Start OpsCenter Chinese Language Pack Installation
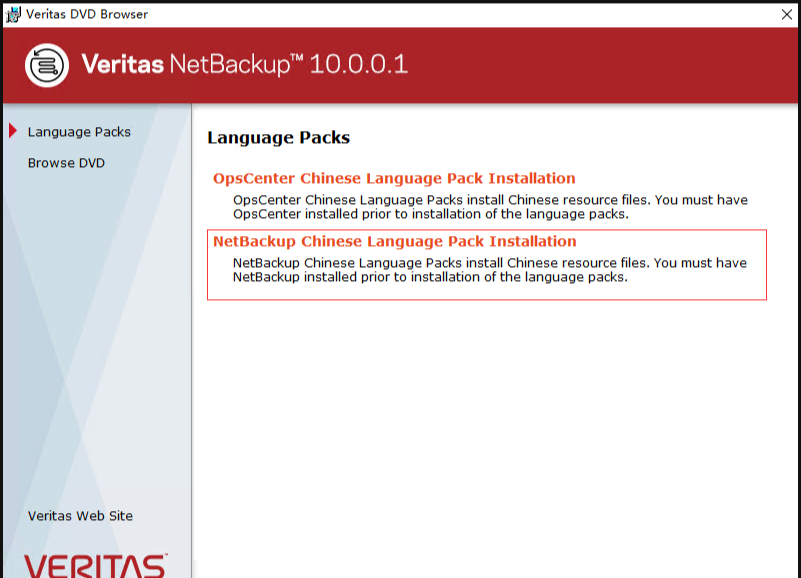Screen dimensions: 801x578 click(x=394, y=178)
